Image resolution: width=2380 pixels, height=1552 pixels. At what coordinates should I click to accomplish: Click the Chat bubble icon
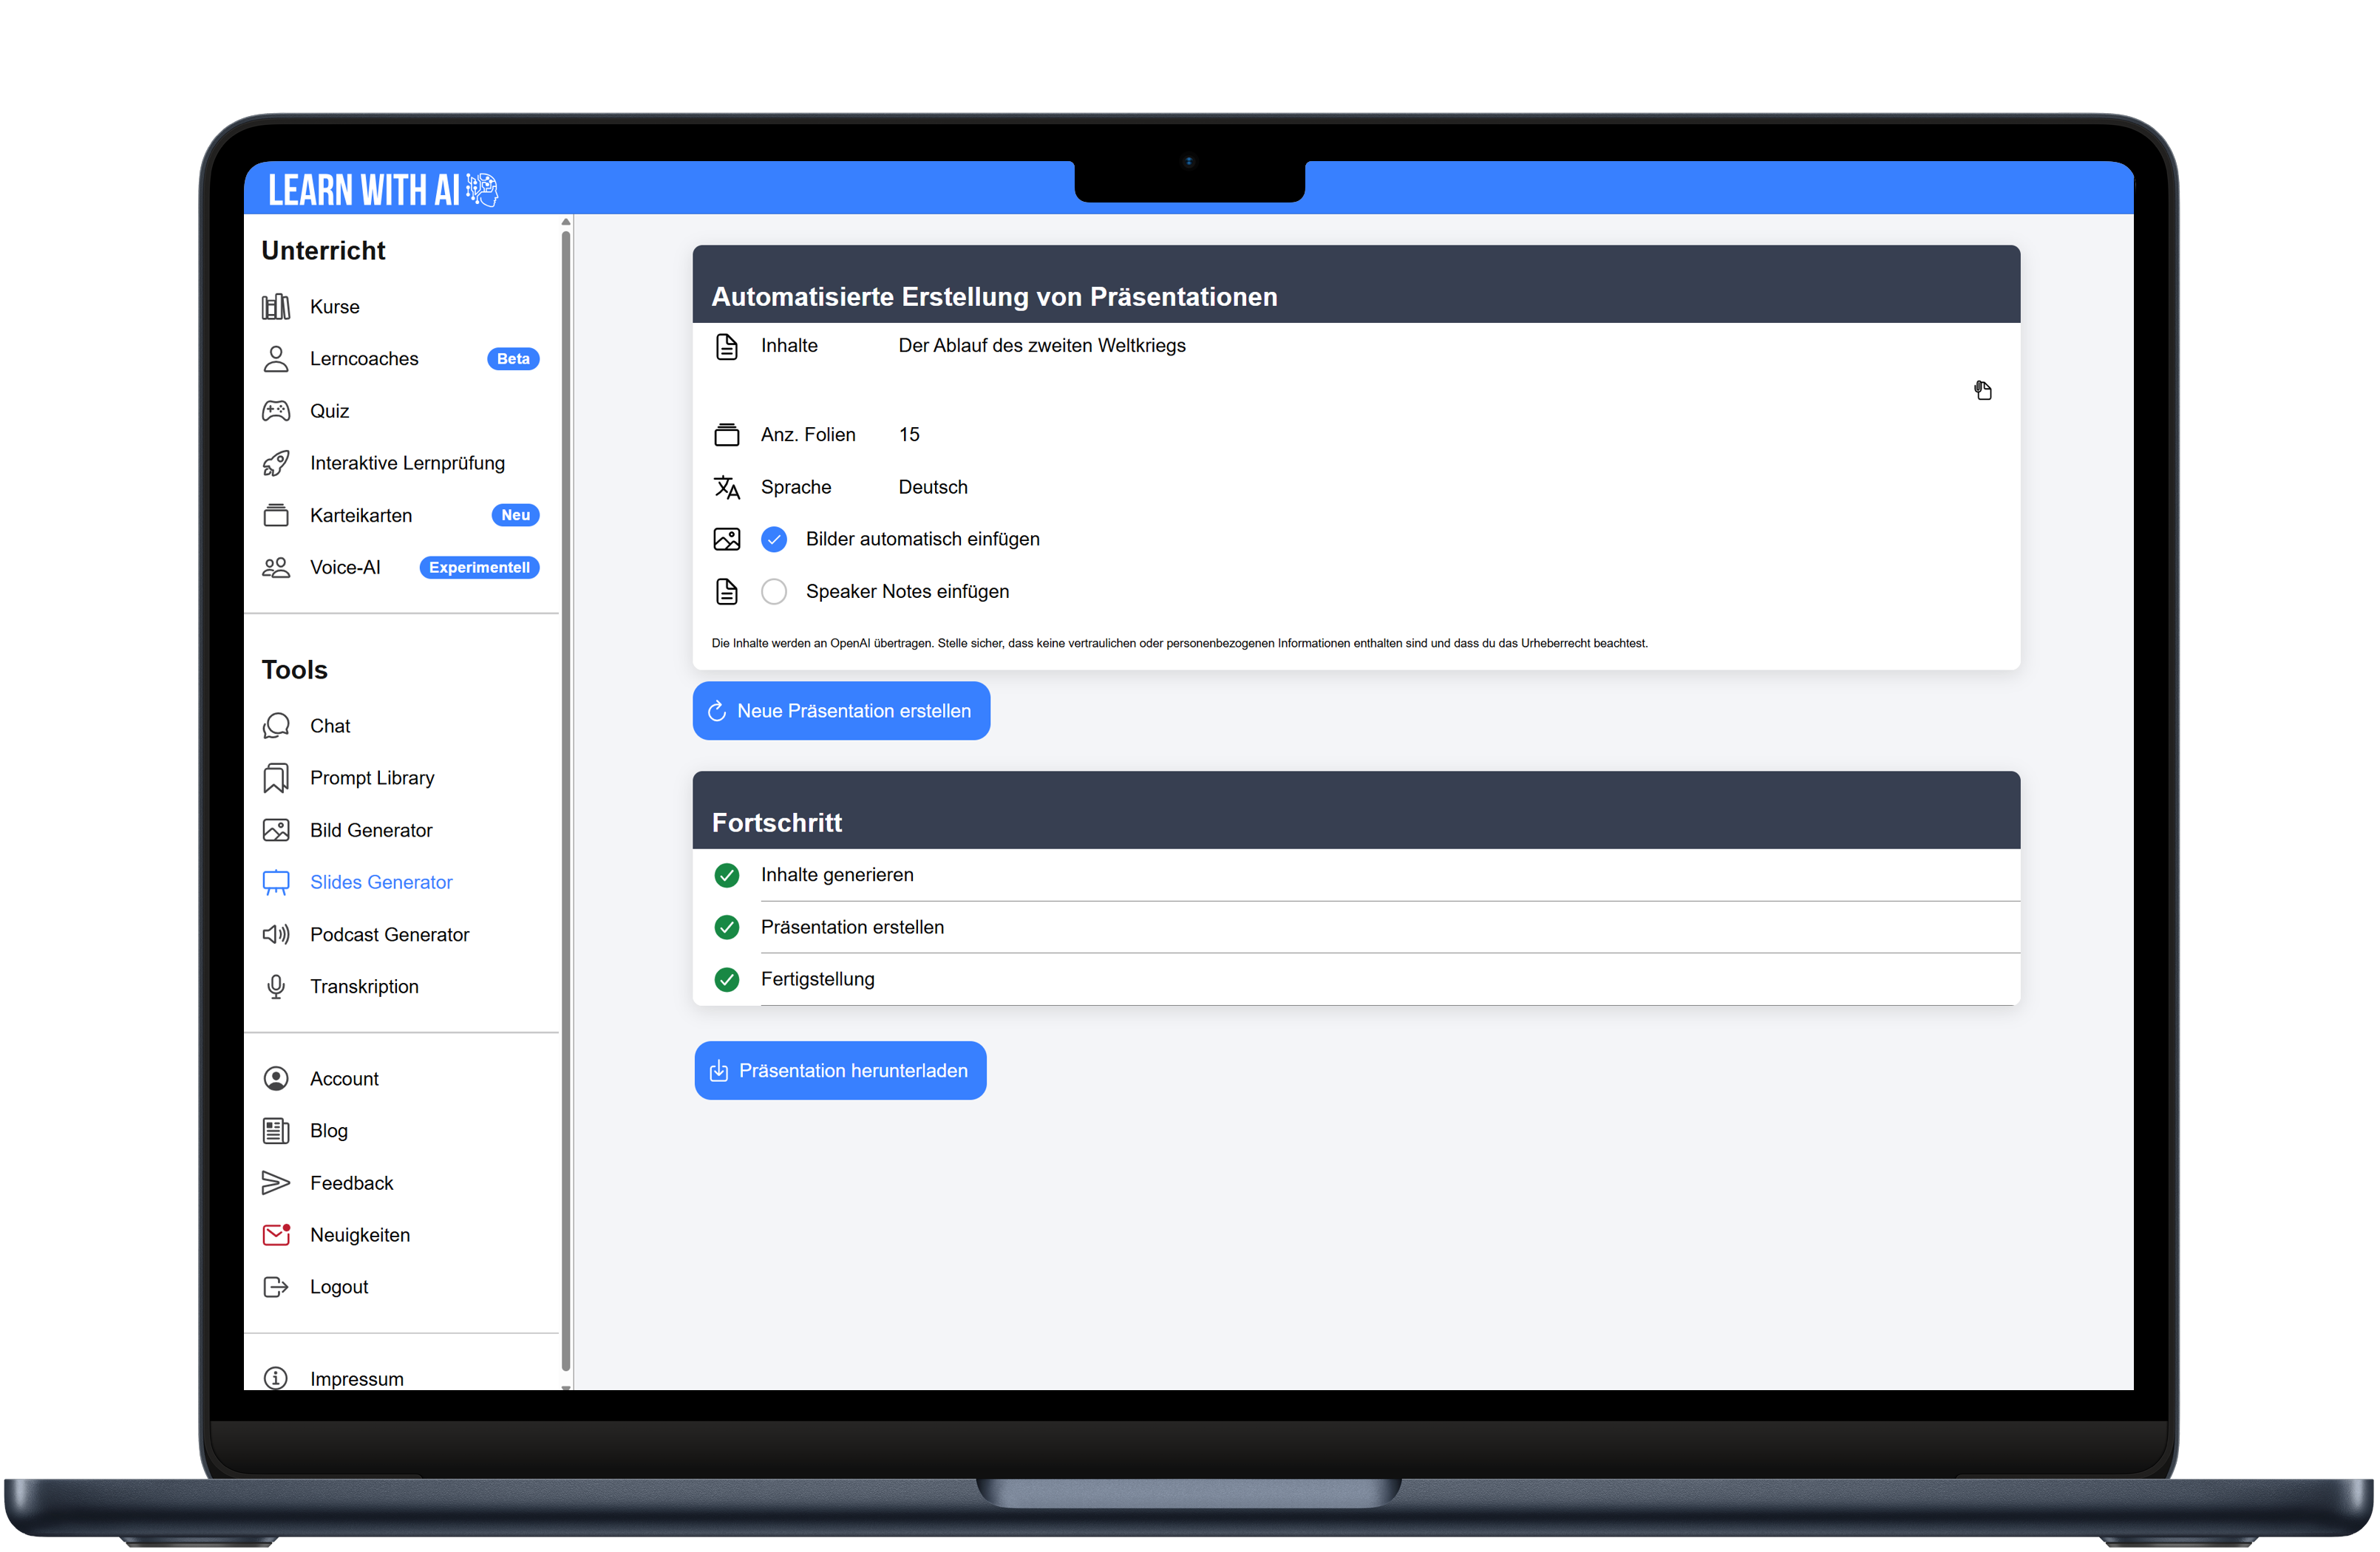(276, 726)
